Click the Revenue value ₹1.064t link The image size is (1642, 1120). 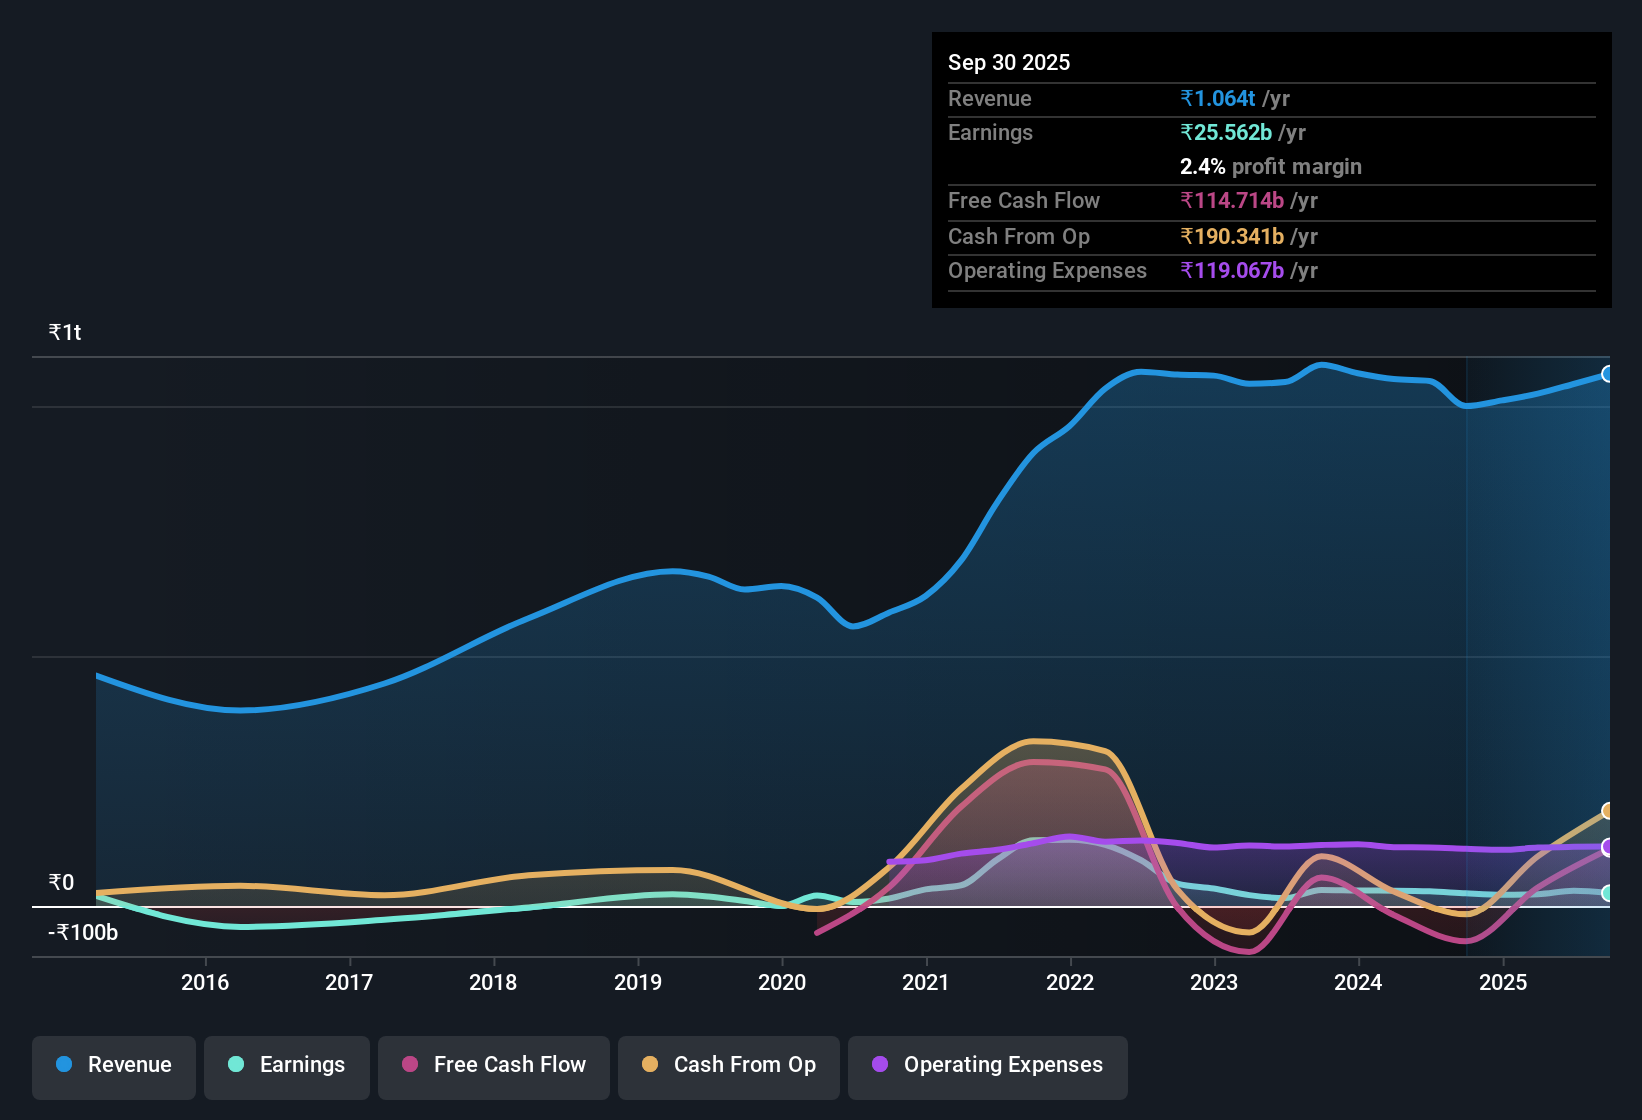(1216, 98)
